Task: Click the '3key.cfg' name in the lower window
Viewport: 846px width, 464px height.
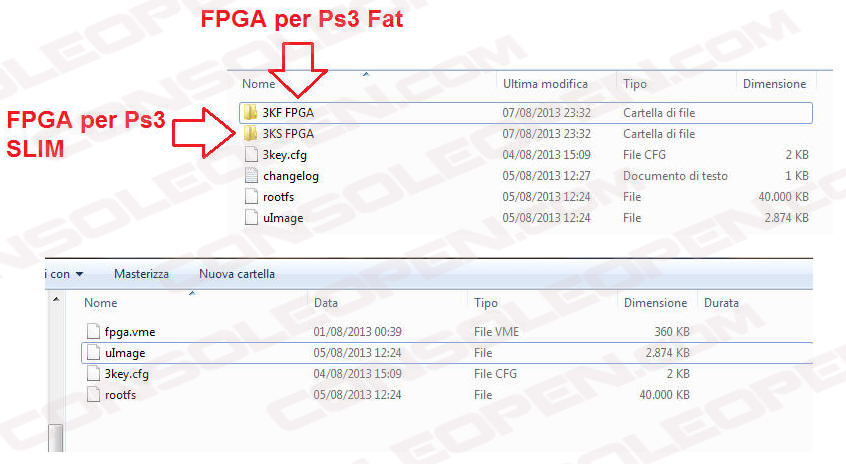Action: pyautogui.click(x=127, y=374)
